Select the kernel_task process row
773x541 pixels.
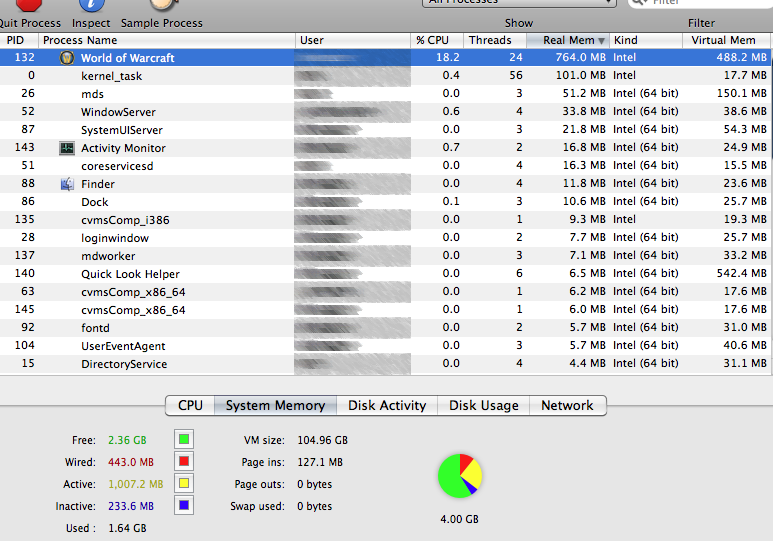tap(386, 75)
